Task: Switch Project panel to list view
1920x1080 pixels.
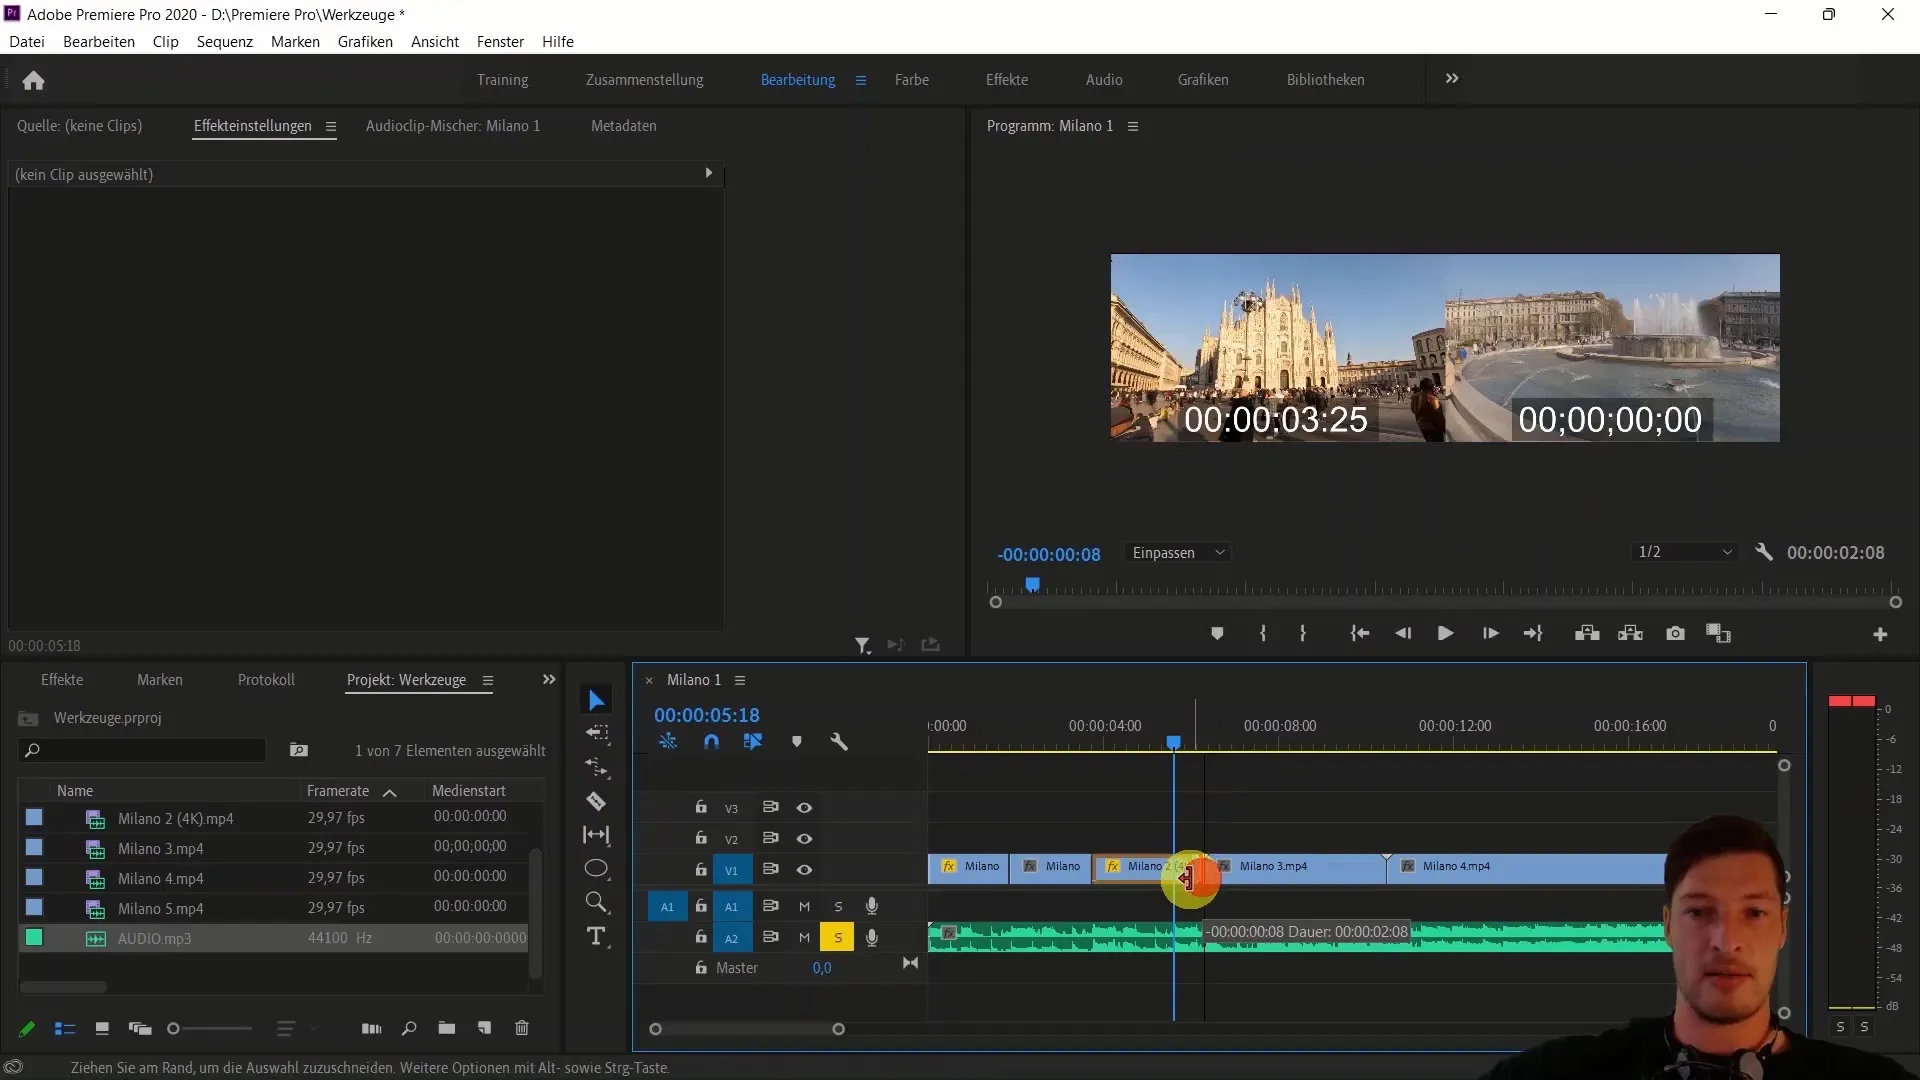Action: (65, 1029)
